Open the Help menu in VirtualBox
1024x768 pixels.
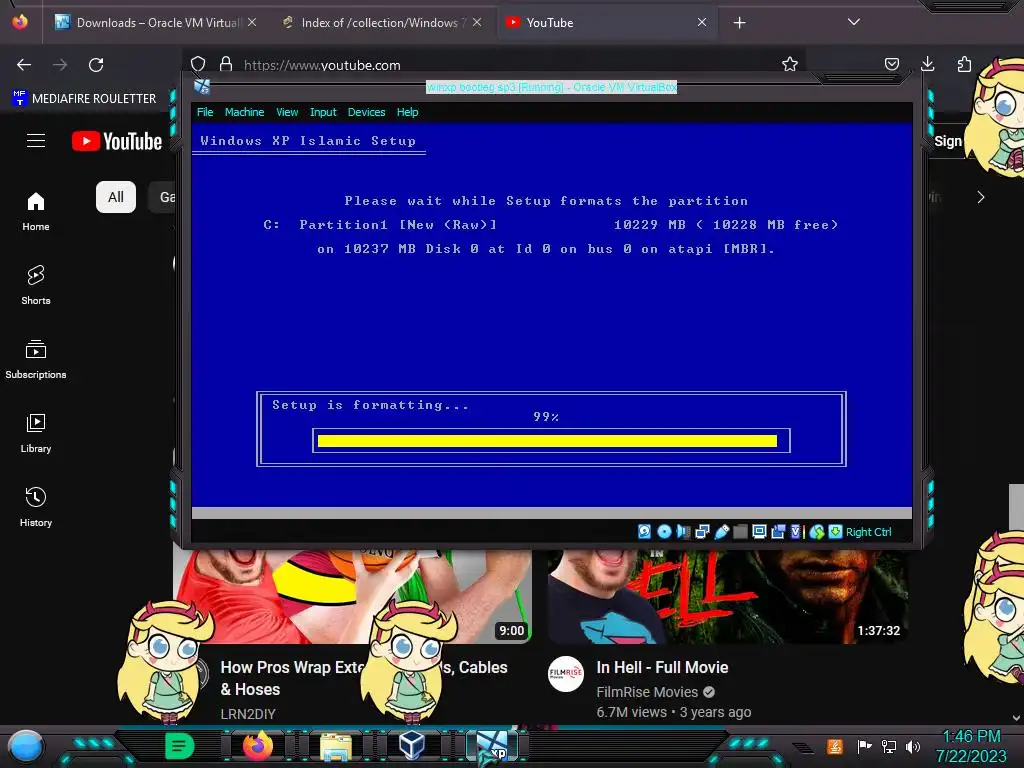click(x=408, y=112)
